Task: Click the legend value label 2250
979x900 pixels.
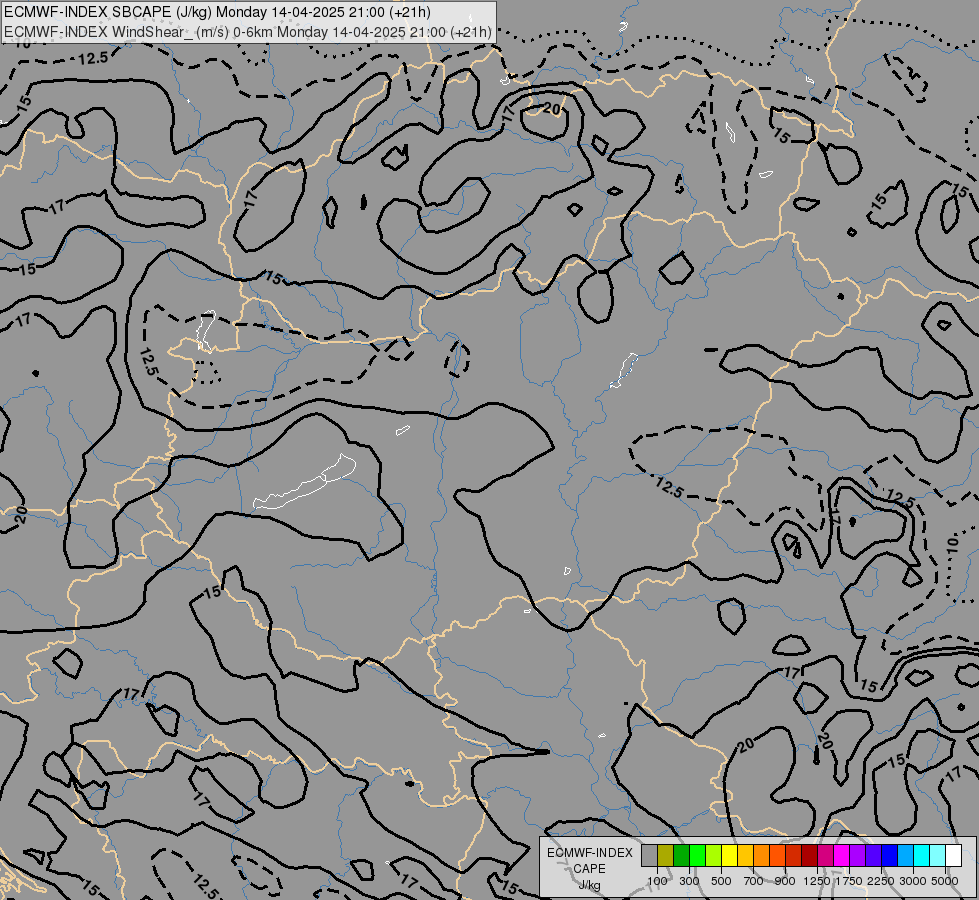Action: (881, 881)
